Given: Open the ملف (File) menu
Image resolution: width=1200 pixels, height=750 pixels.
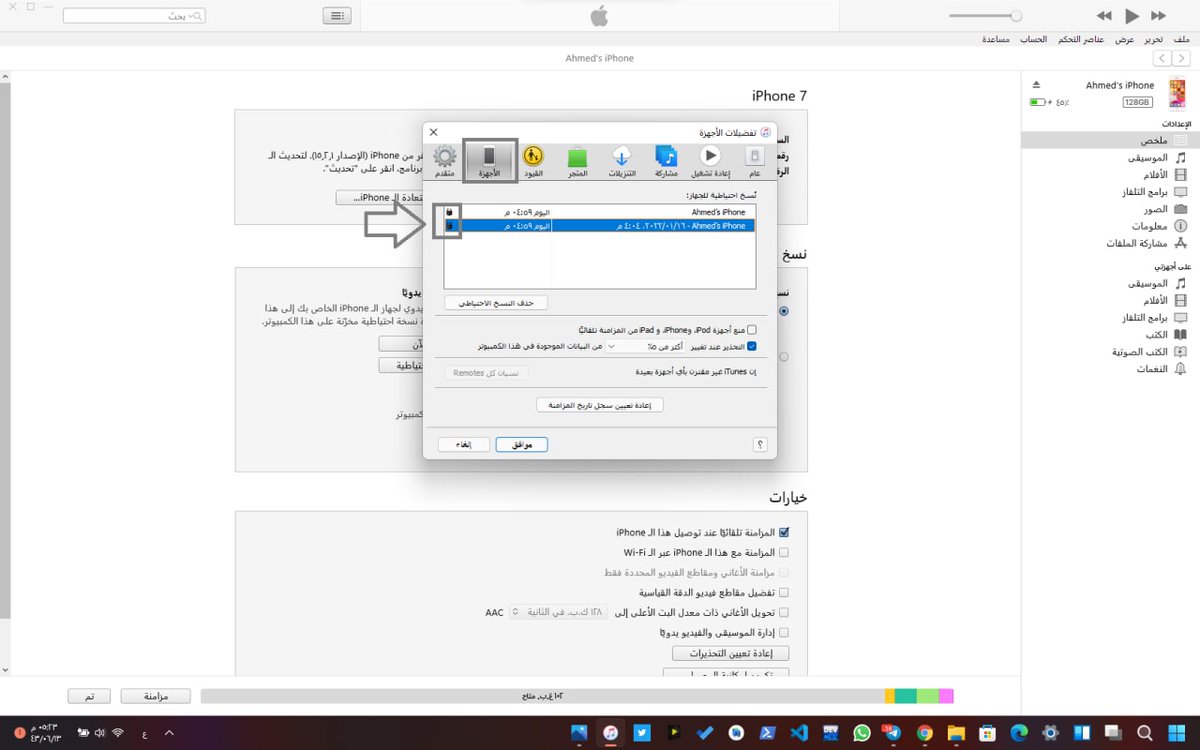Looking at the screenshot, I should [1181, 39].
